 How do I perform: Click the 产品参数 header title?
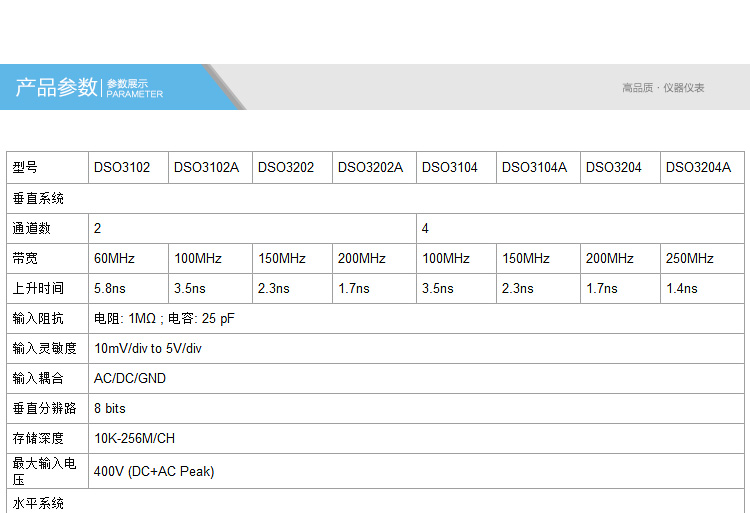[x=56, y=88]
